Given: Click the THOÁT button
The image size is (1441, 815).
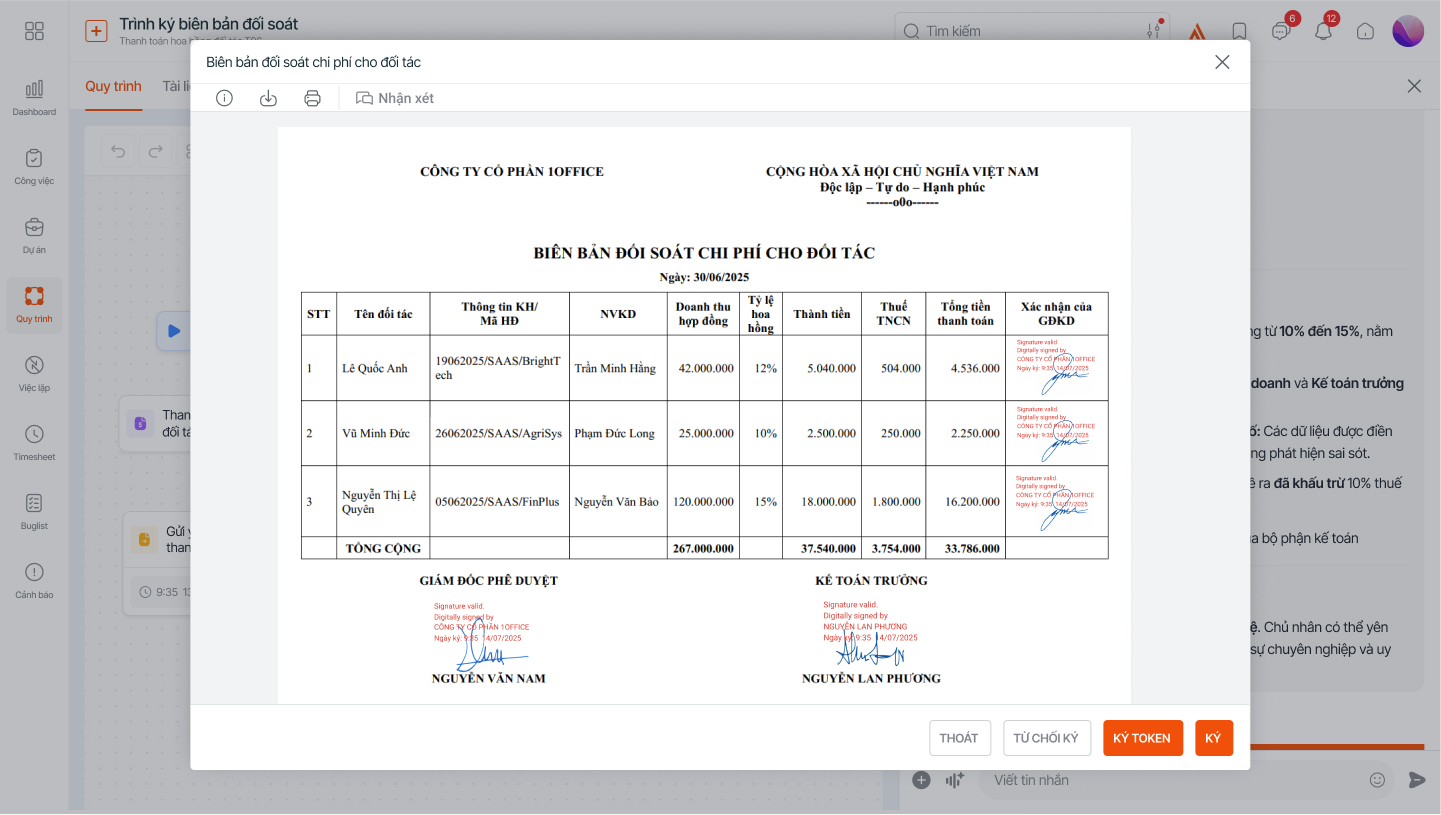Looking at the screenshot, I should [x=959, y=738].
